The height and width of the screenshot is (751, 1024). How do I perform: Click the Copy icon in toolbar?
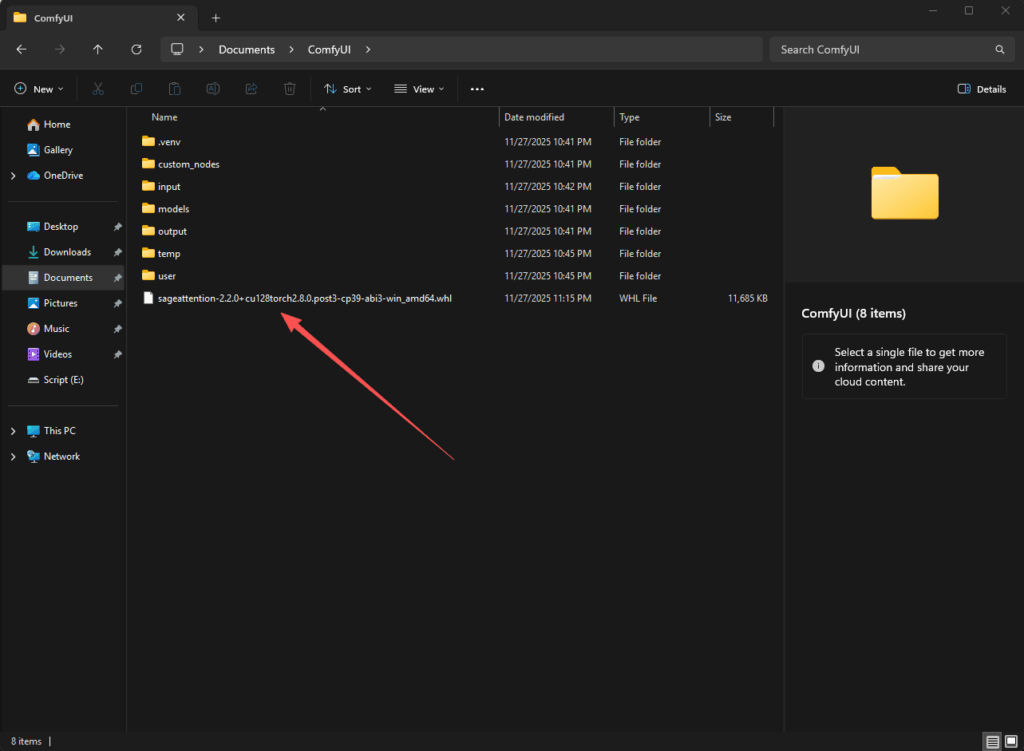[x=136, y=89]
